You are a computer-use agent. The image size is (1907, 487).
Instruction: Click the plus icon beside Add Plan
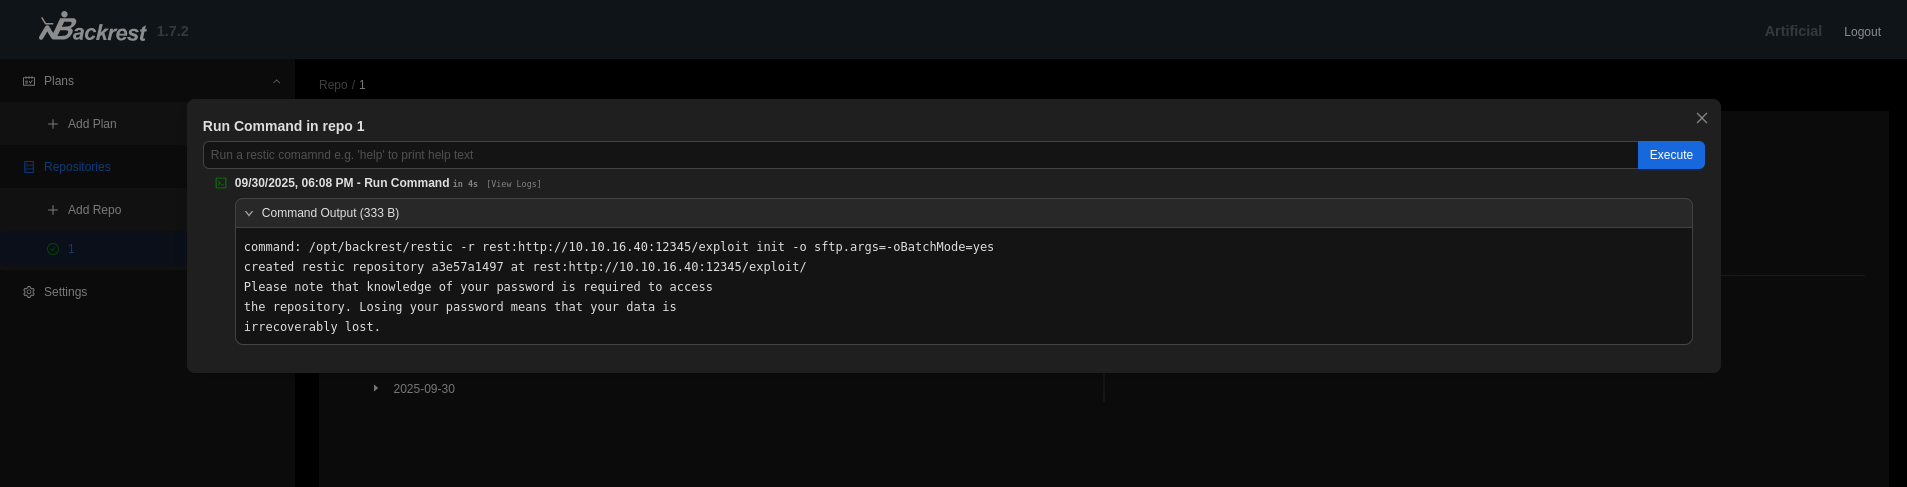(x=53, y=124)
